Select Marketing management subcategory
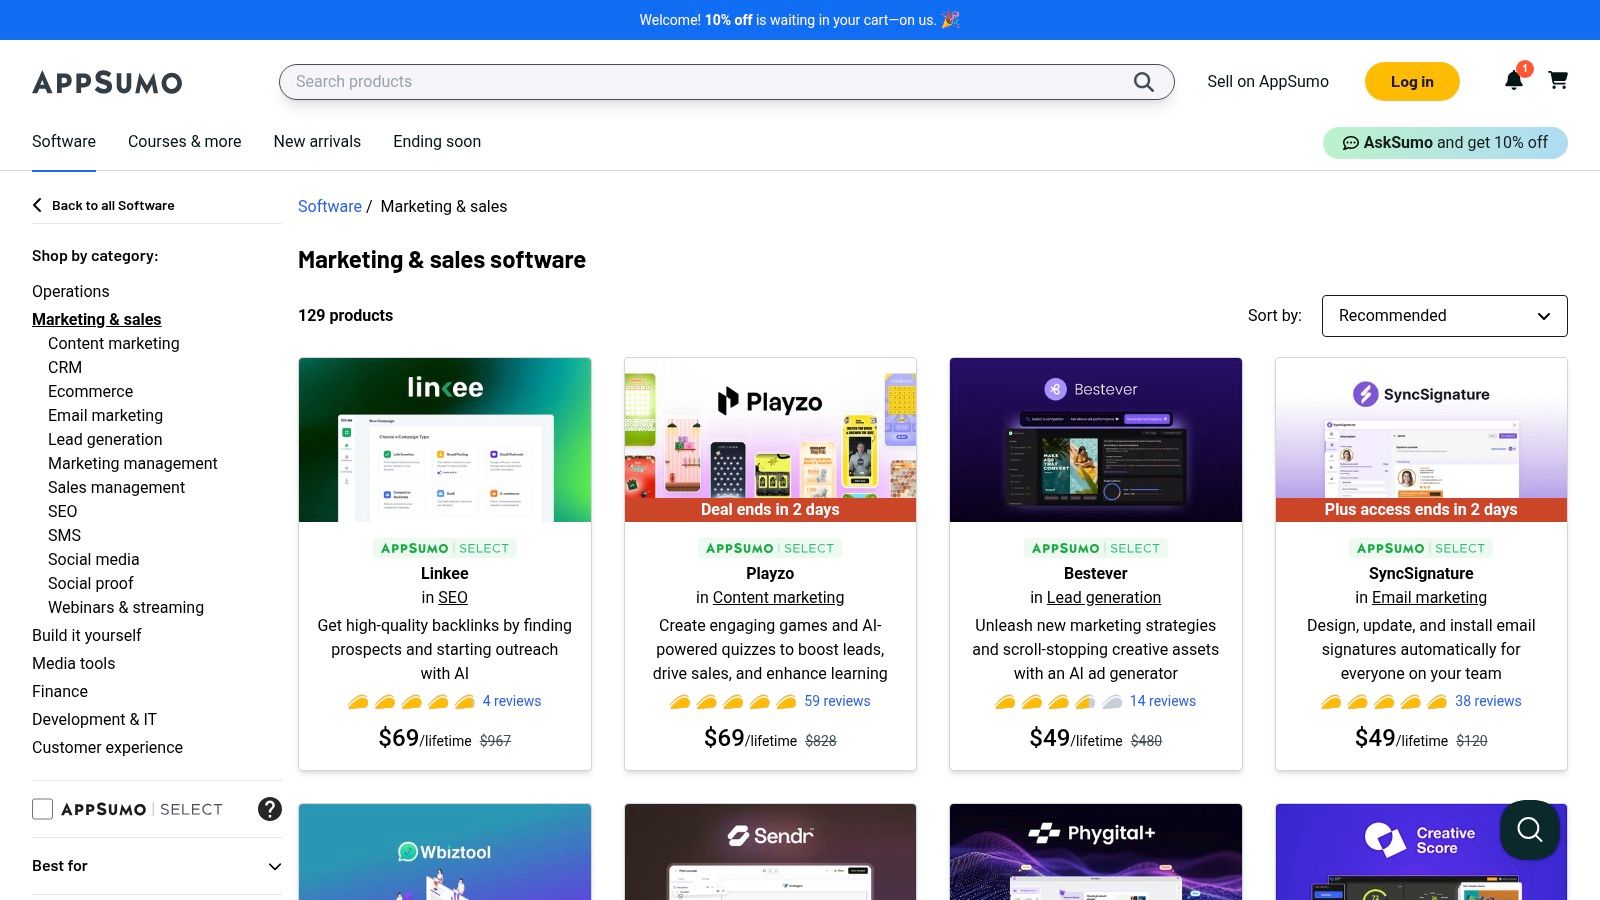Viewport: 1600px width, 900px height. pos(133,463)
